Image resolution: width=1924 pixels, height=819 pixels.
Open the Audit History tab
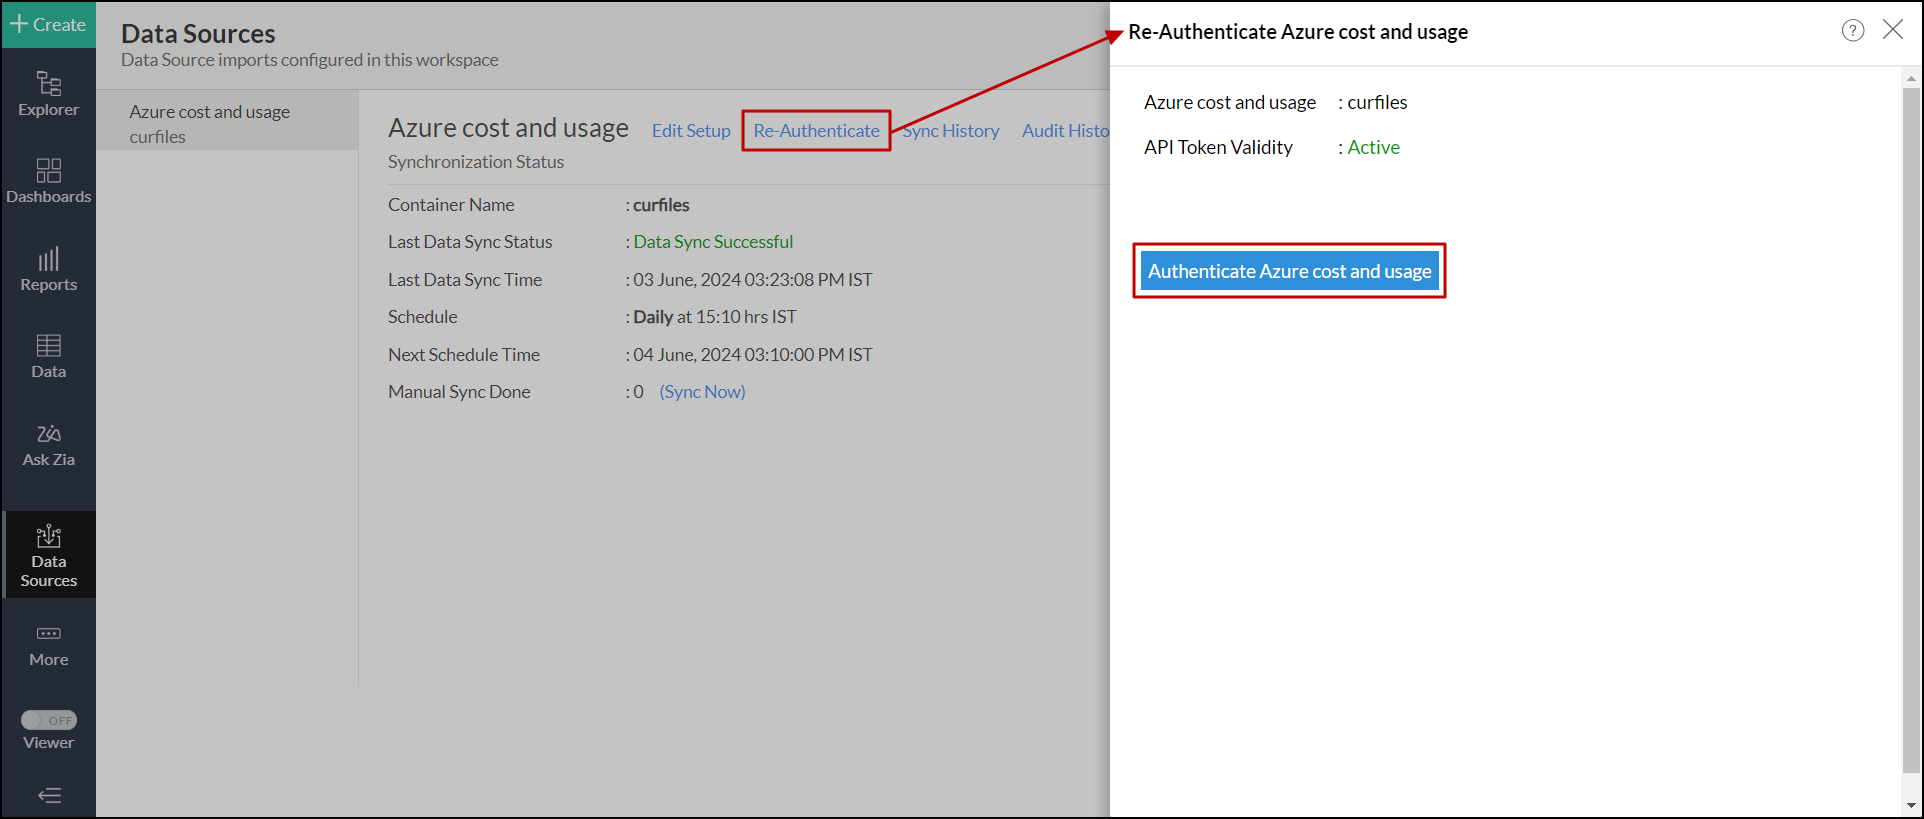point(1065,131)
